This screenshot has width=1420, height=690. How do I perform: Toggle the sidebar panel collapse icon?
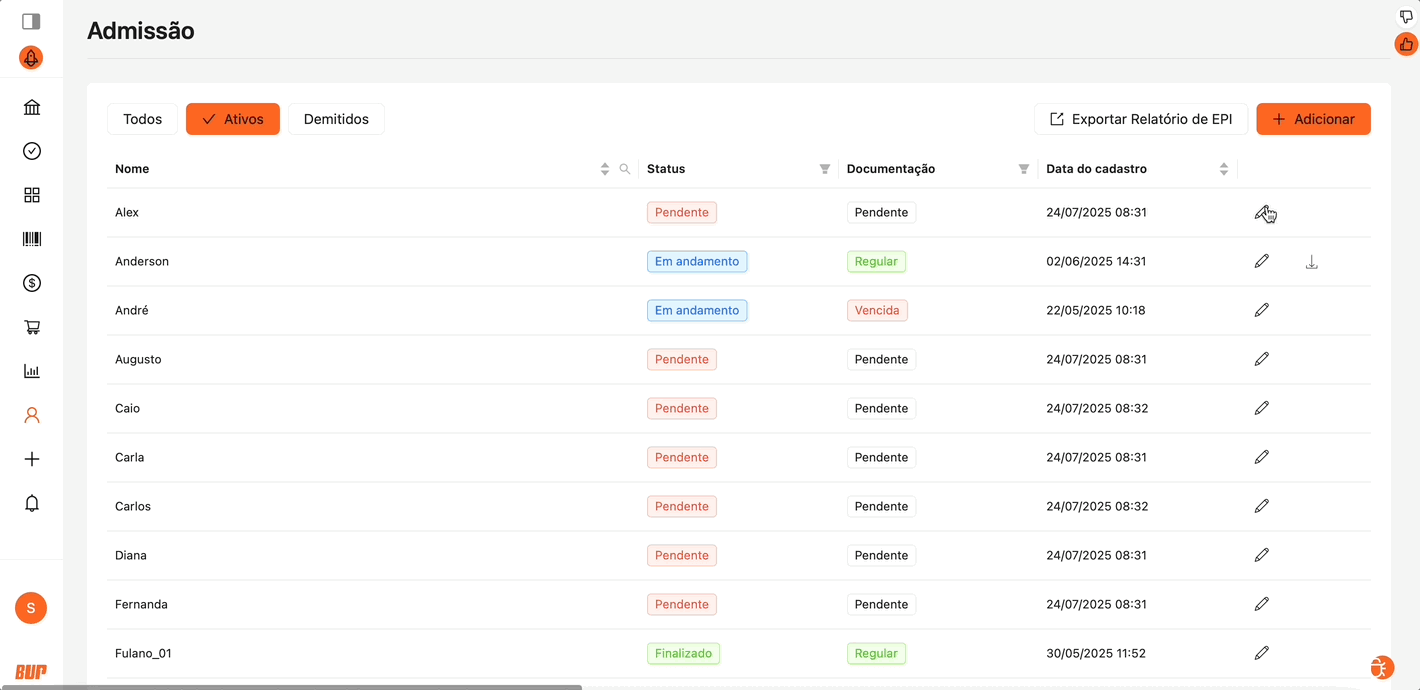click(31, 21)
